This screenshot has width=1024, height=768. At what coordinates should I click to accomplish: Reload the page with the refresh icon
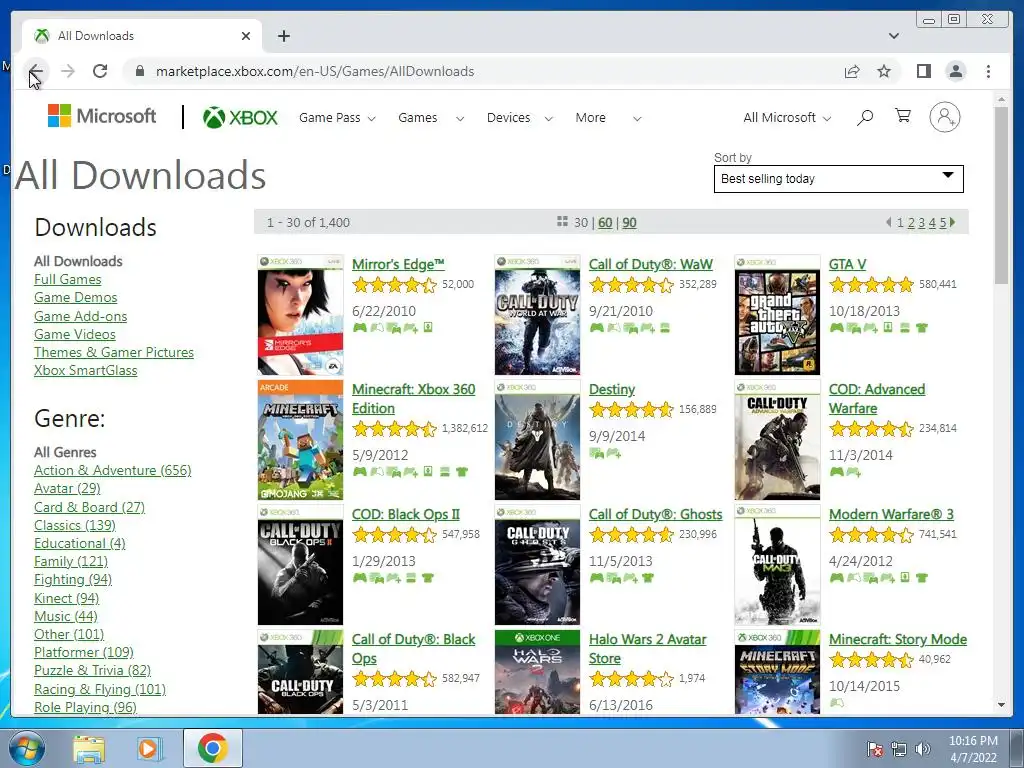[100, 71]
